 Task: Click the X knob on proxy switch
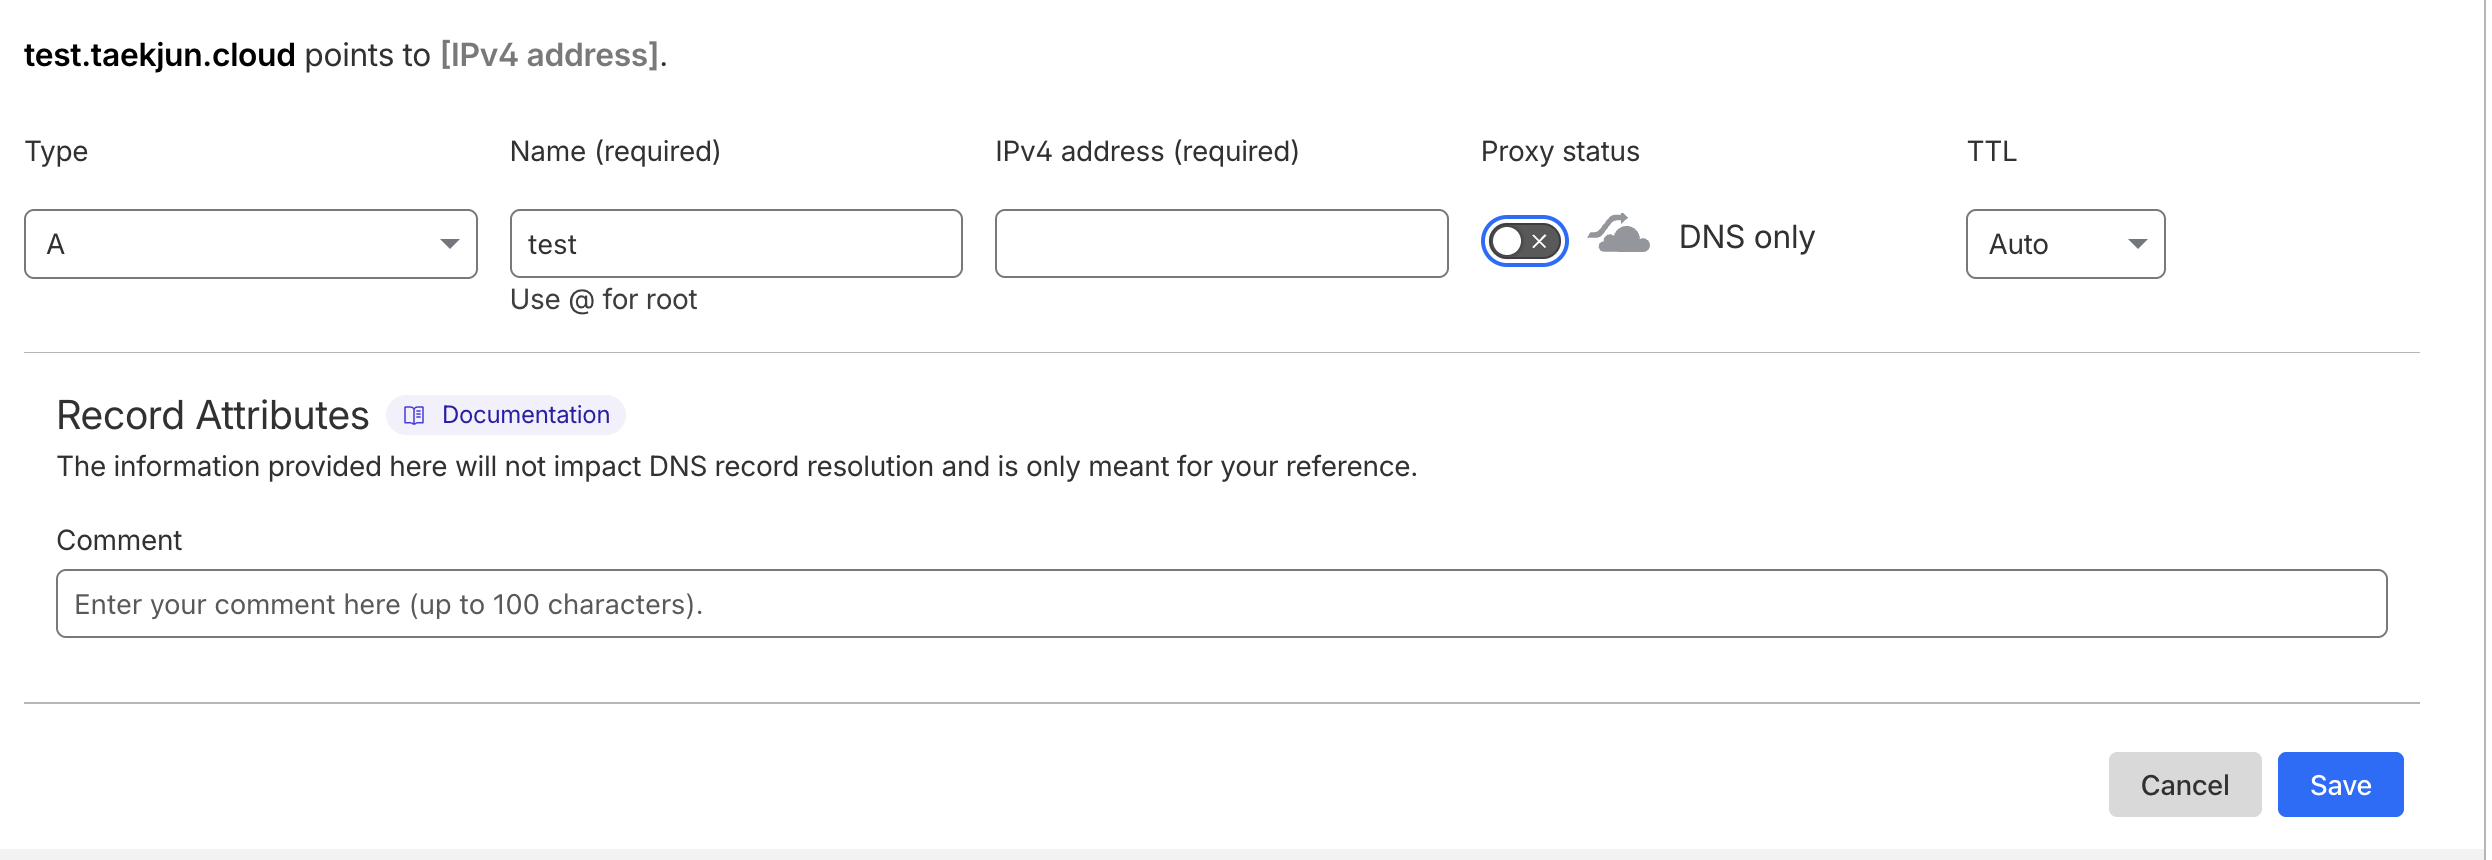click(x=1539, y=241)
